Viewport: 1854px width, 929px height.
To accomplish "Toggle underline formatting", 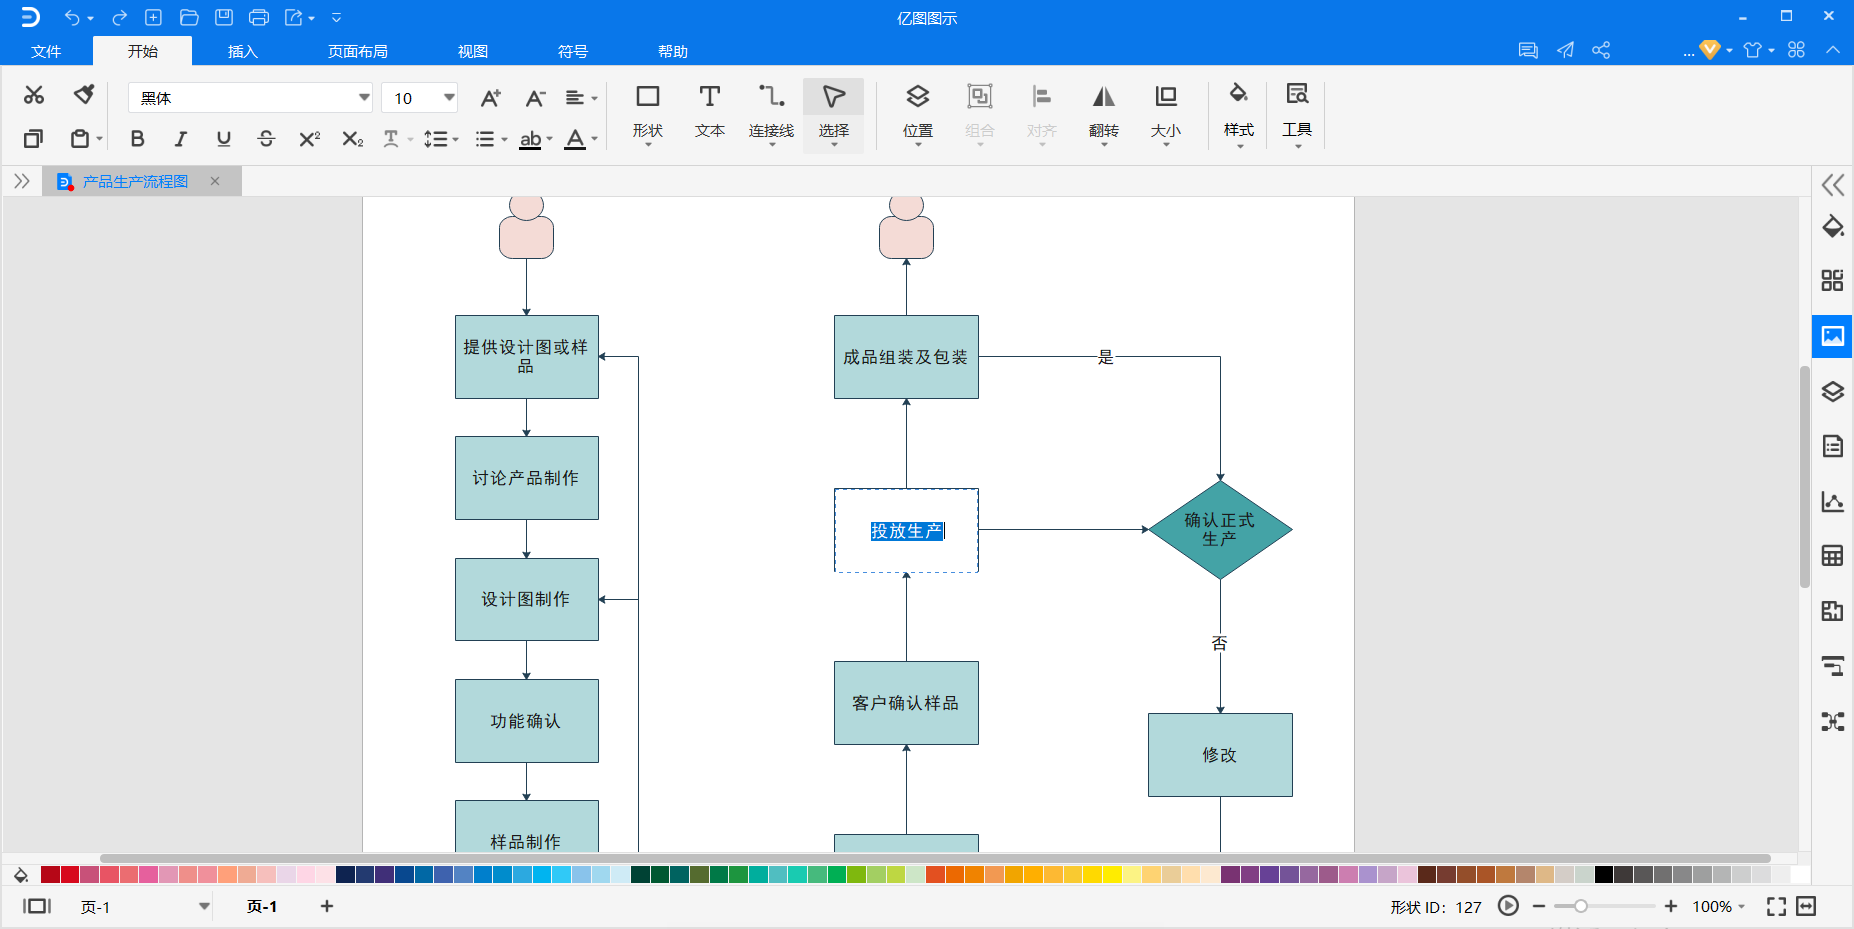I will click(x=224, y=139).
